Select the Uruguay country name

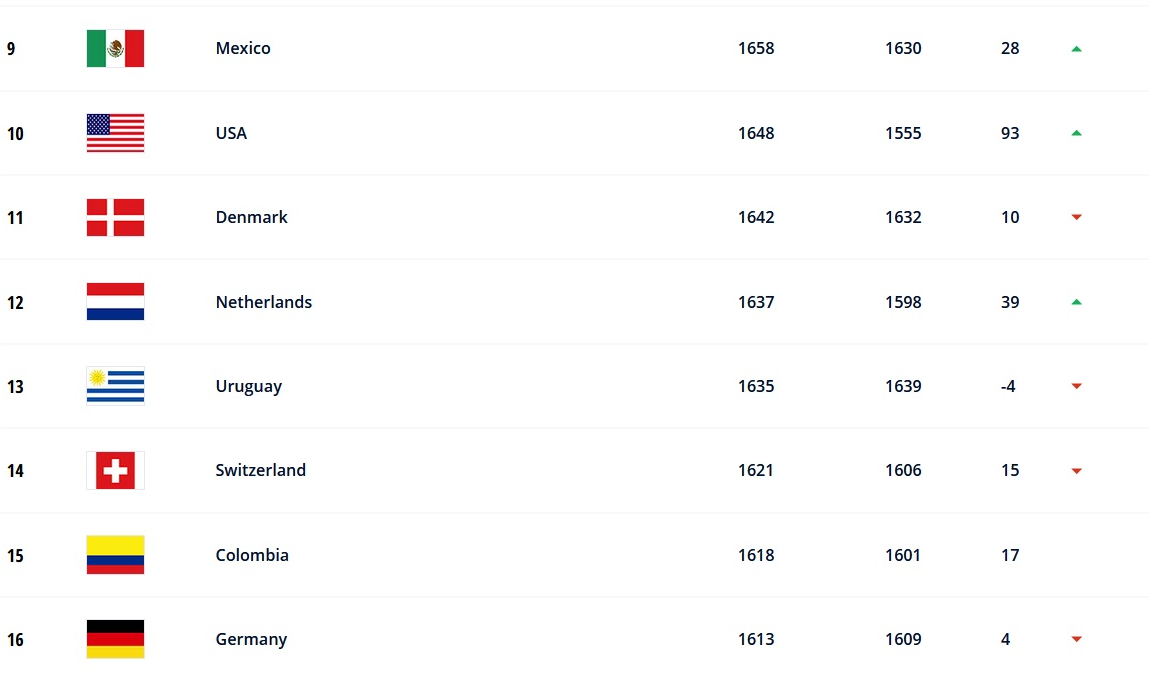248,386
